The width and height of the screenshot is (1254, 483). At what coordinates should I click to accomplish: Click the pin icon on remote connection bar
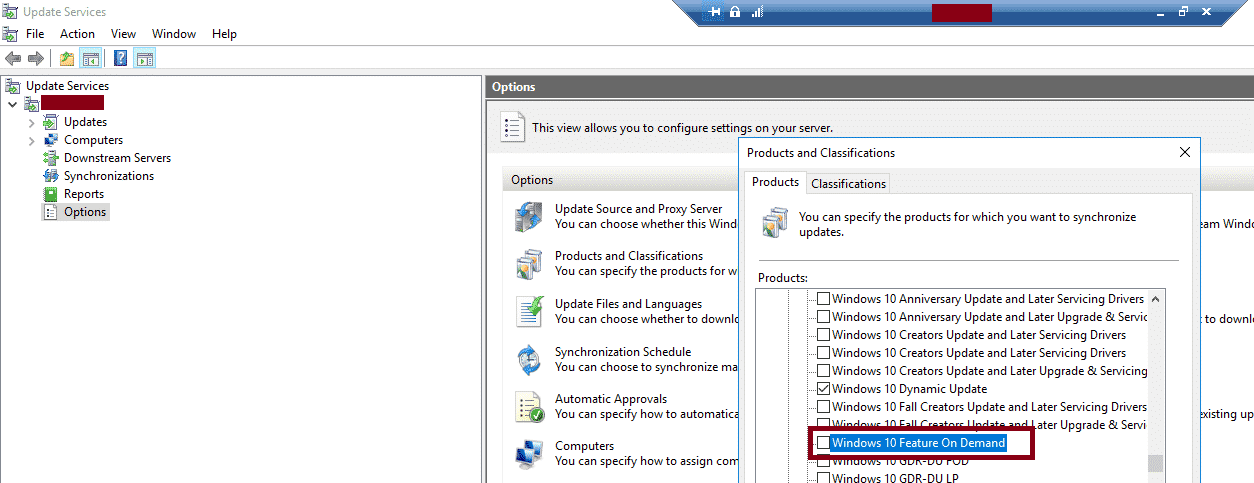pos(715,12)
